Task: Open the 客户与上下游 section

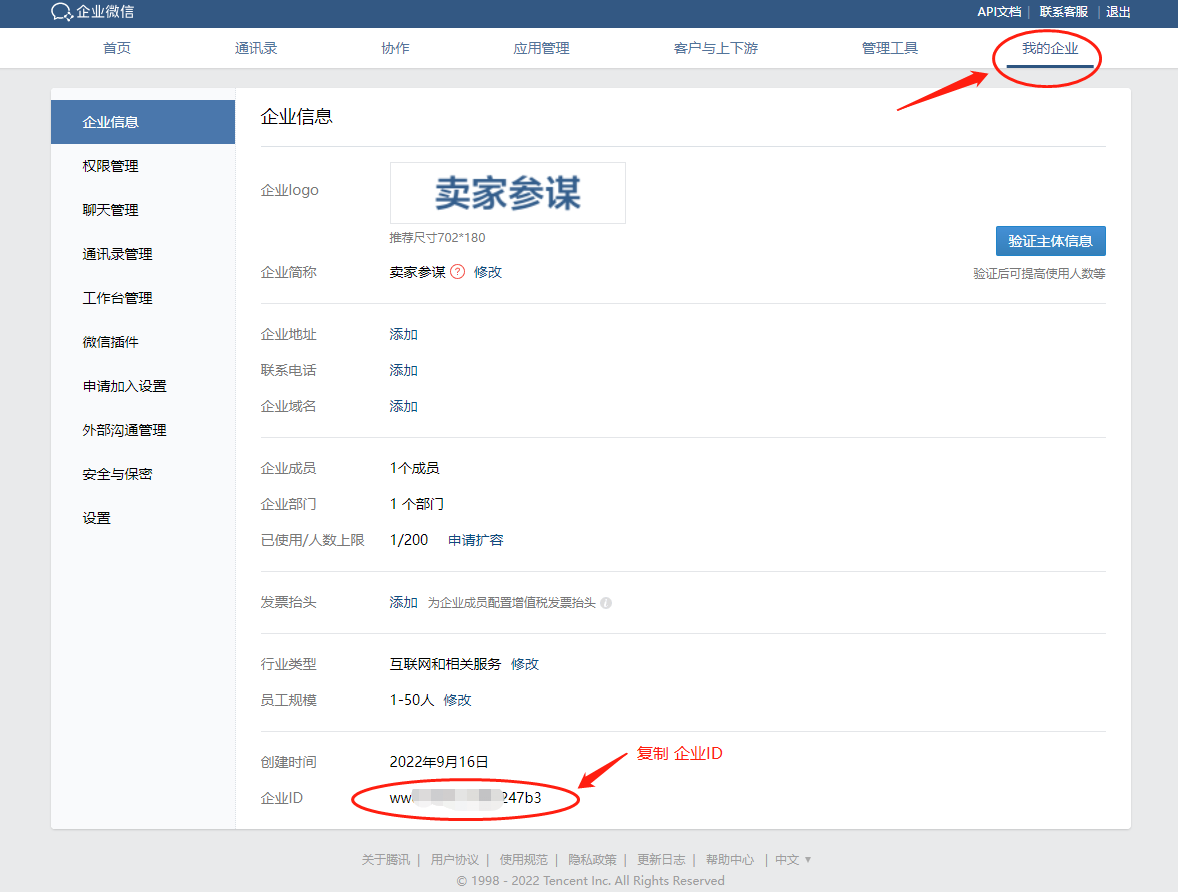Action: pyautogui.click(x=717, y=47)
